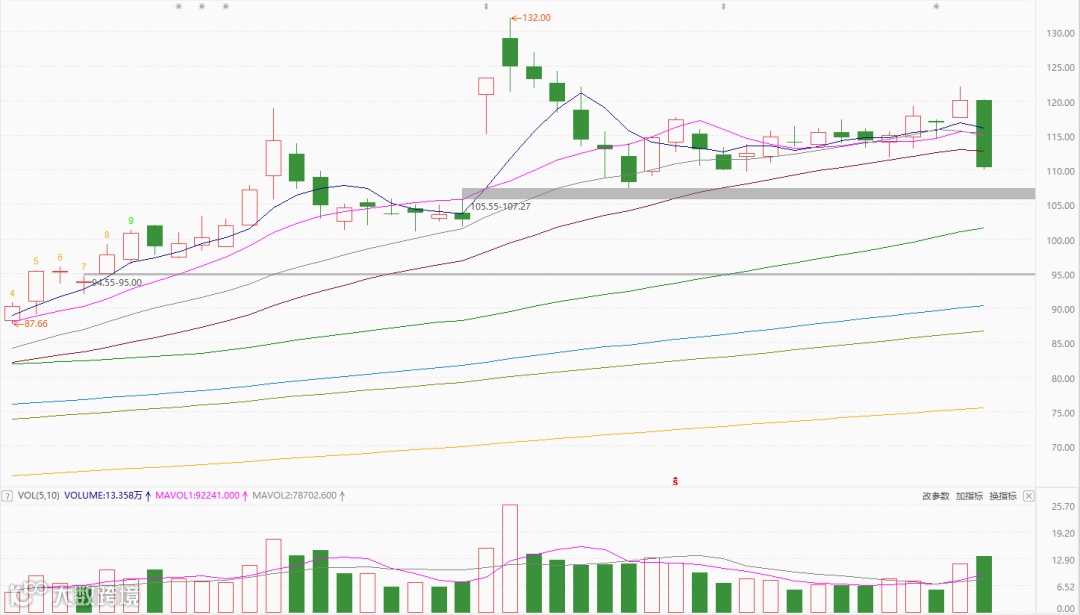Click the 130.00 price axis label
Screen dimensions: 1080x615
(x=1060, y=33)
